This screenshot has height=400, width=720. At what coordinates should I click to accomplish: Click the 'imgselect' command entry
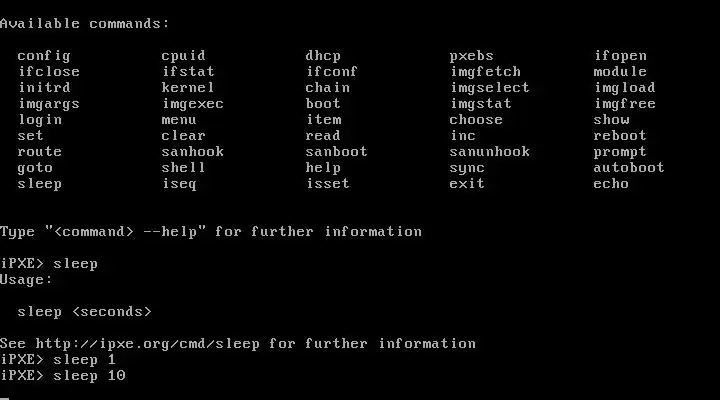coord(490,88)
